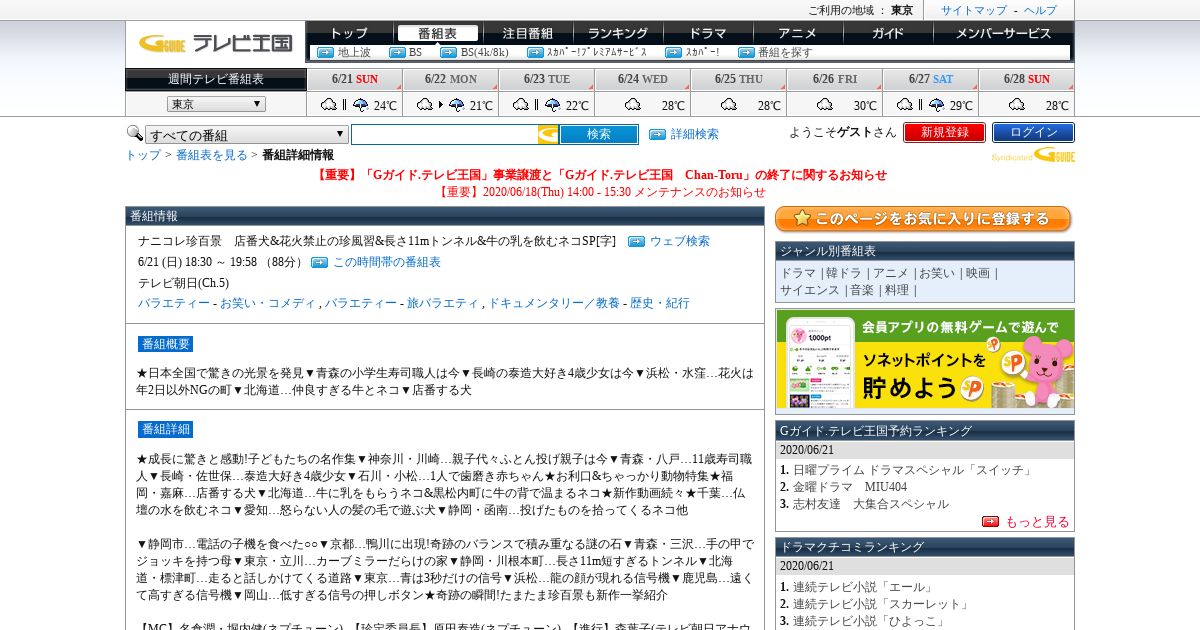Open 金曜ドラマ MIU404 ranking entry

(850, 487)
